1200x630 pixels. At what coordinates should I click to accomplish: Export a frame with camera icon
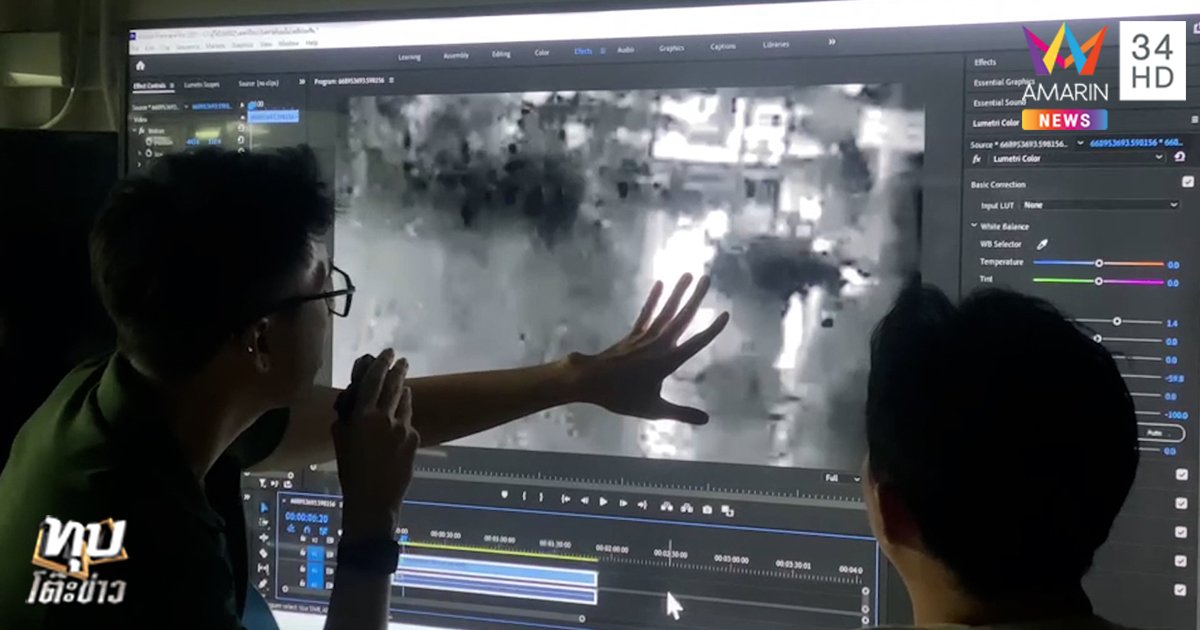tap(707, 508)
